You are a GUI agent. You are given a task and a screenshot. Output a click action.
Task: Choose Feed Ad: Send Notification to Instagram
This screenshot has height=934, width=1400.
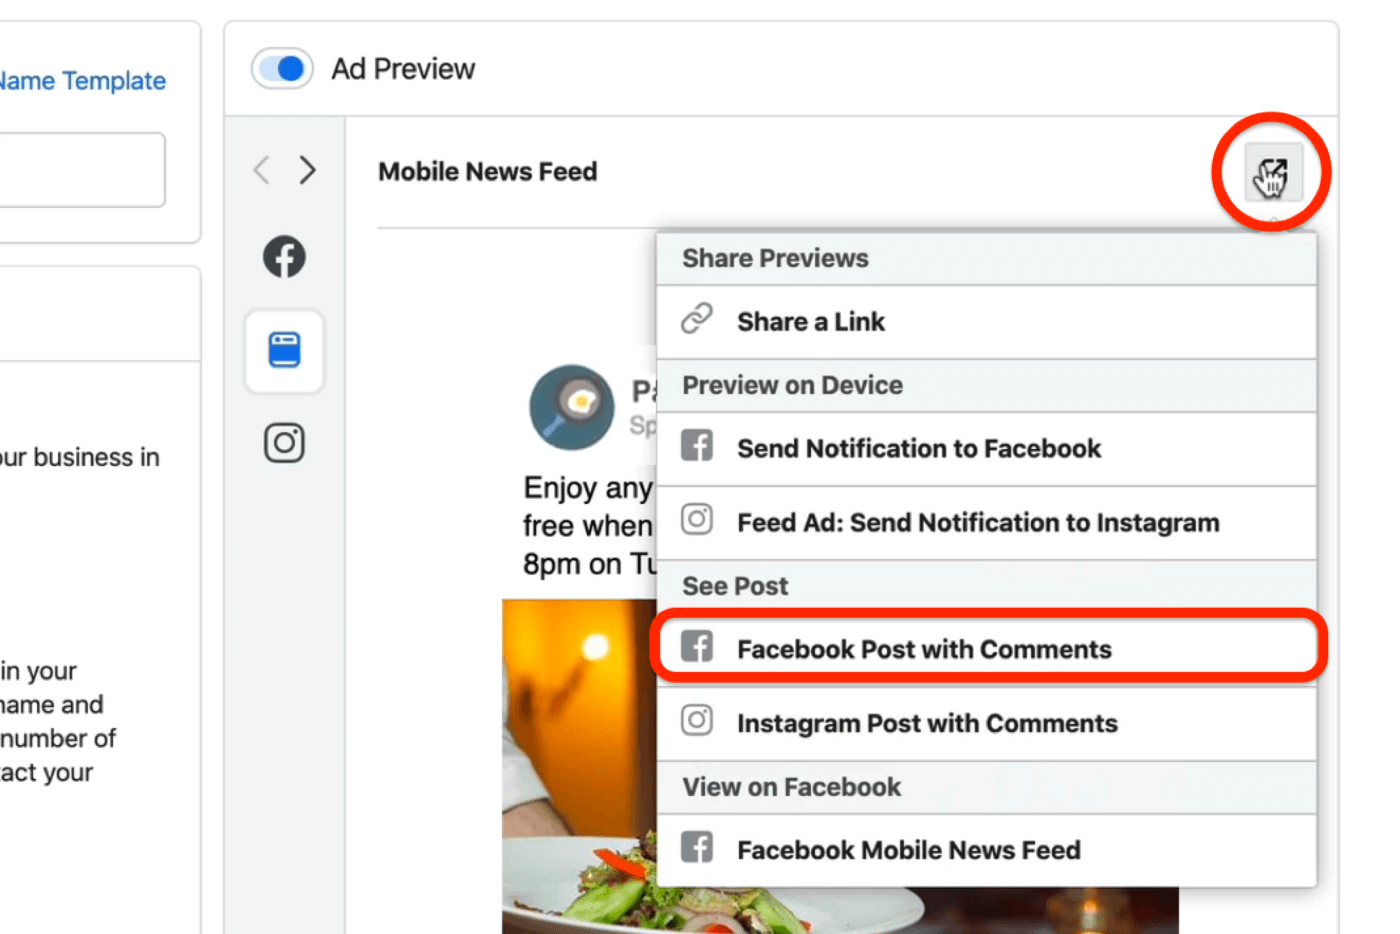[x=986, y=523]
